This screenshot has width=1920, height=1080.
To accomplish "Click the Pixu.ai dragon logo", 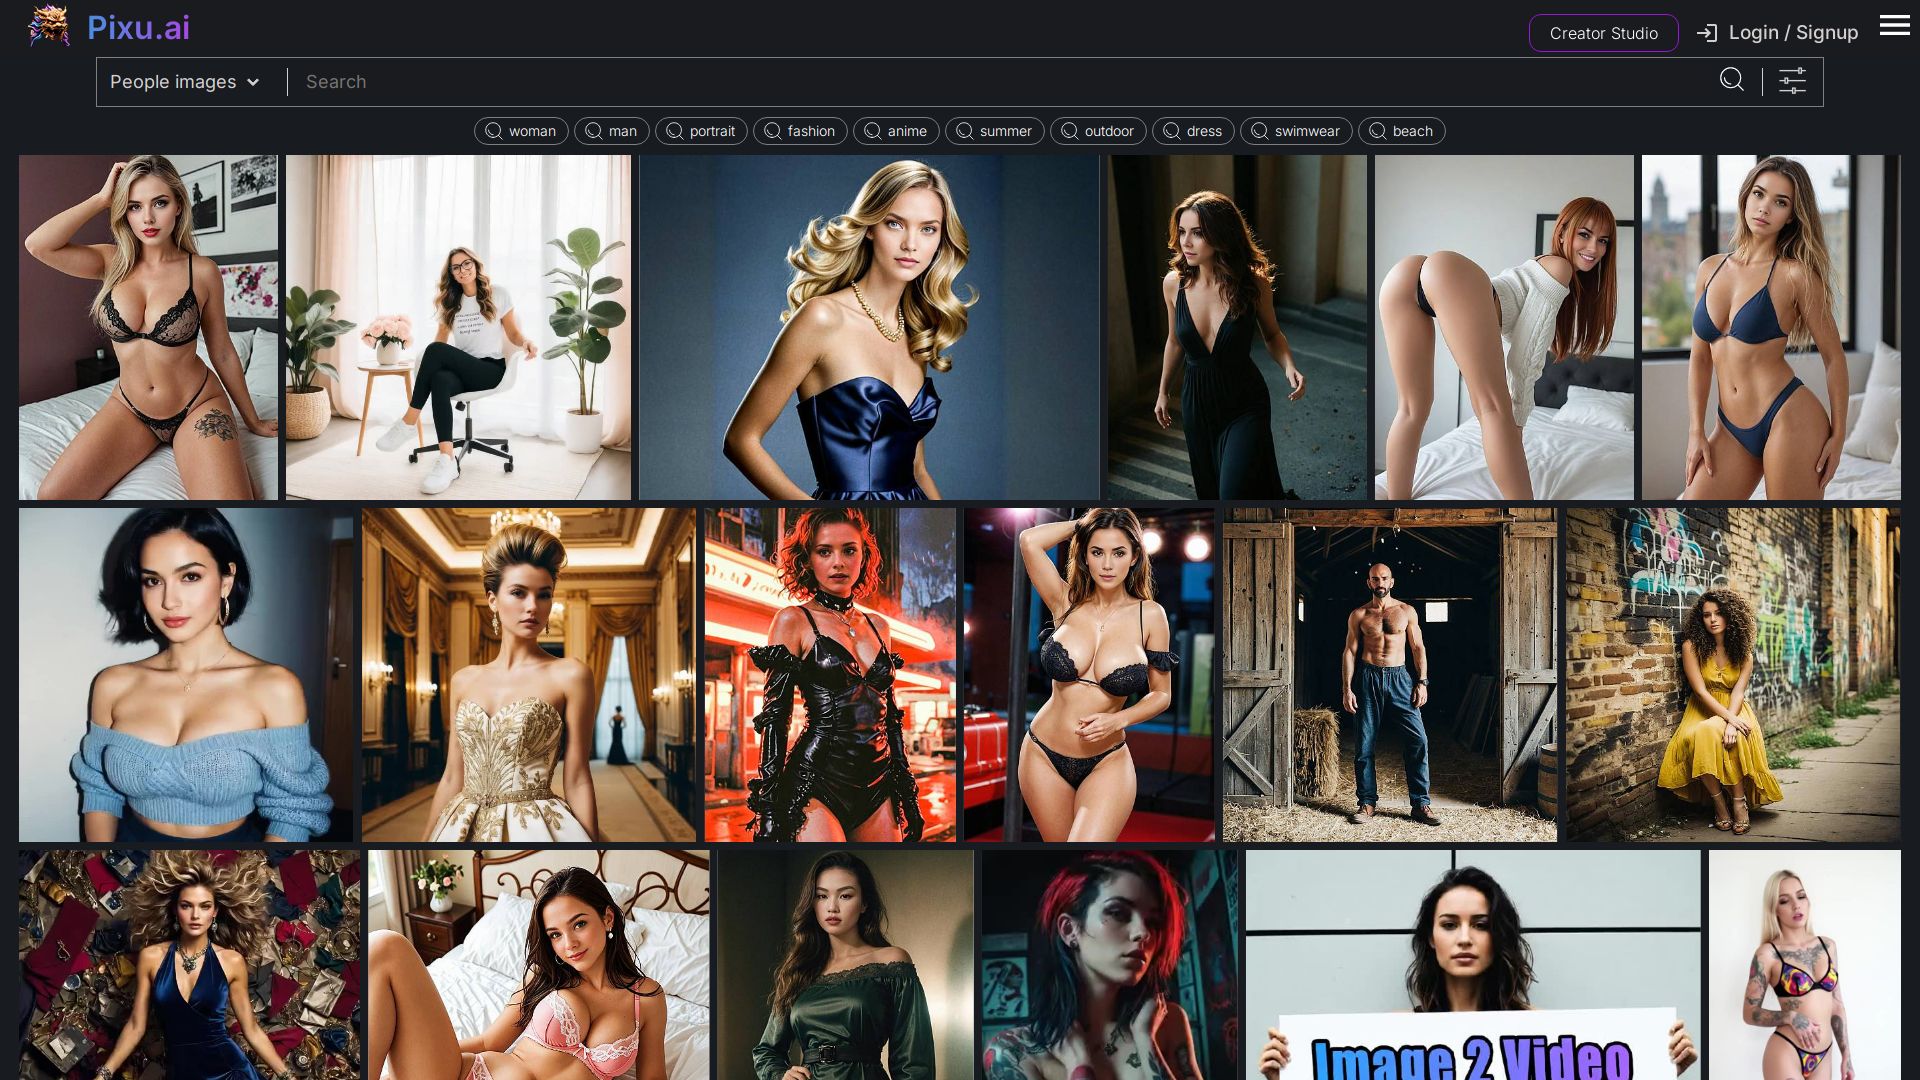I will pyautogui.click(x=48, y=26).
